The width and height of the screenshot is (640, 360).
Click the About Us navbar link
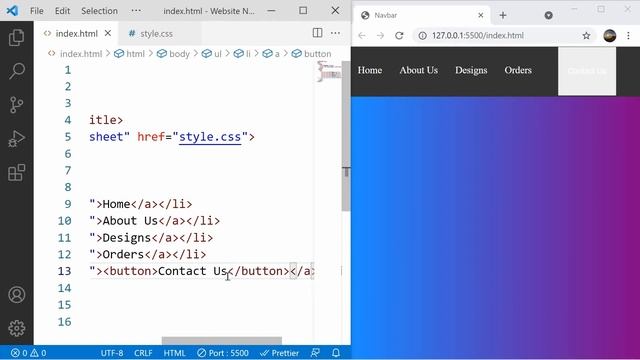(418, 70)
